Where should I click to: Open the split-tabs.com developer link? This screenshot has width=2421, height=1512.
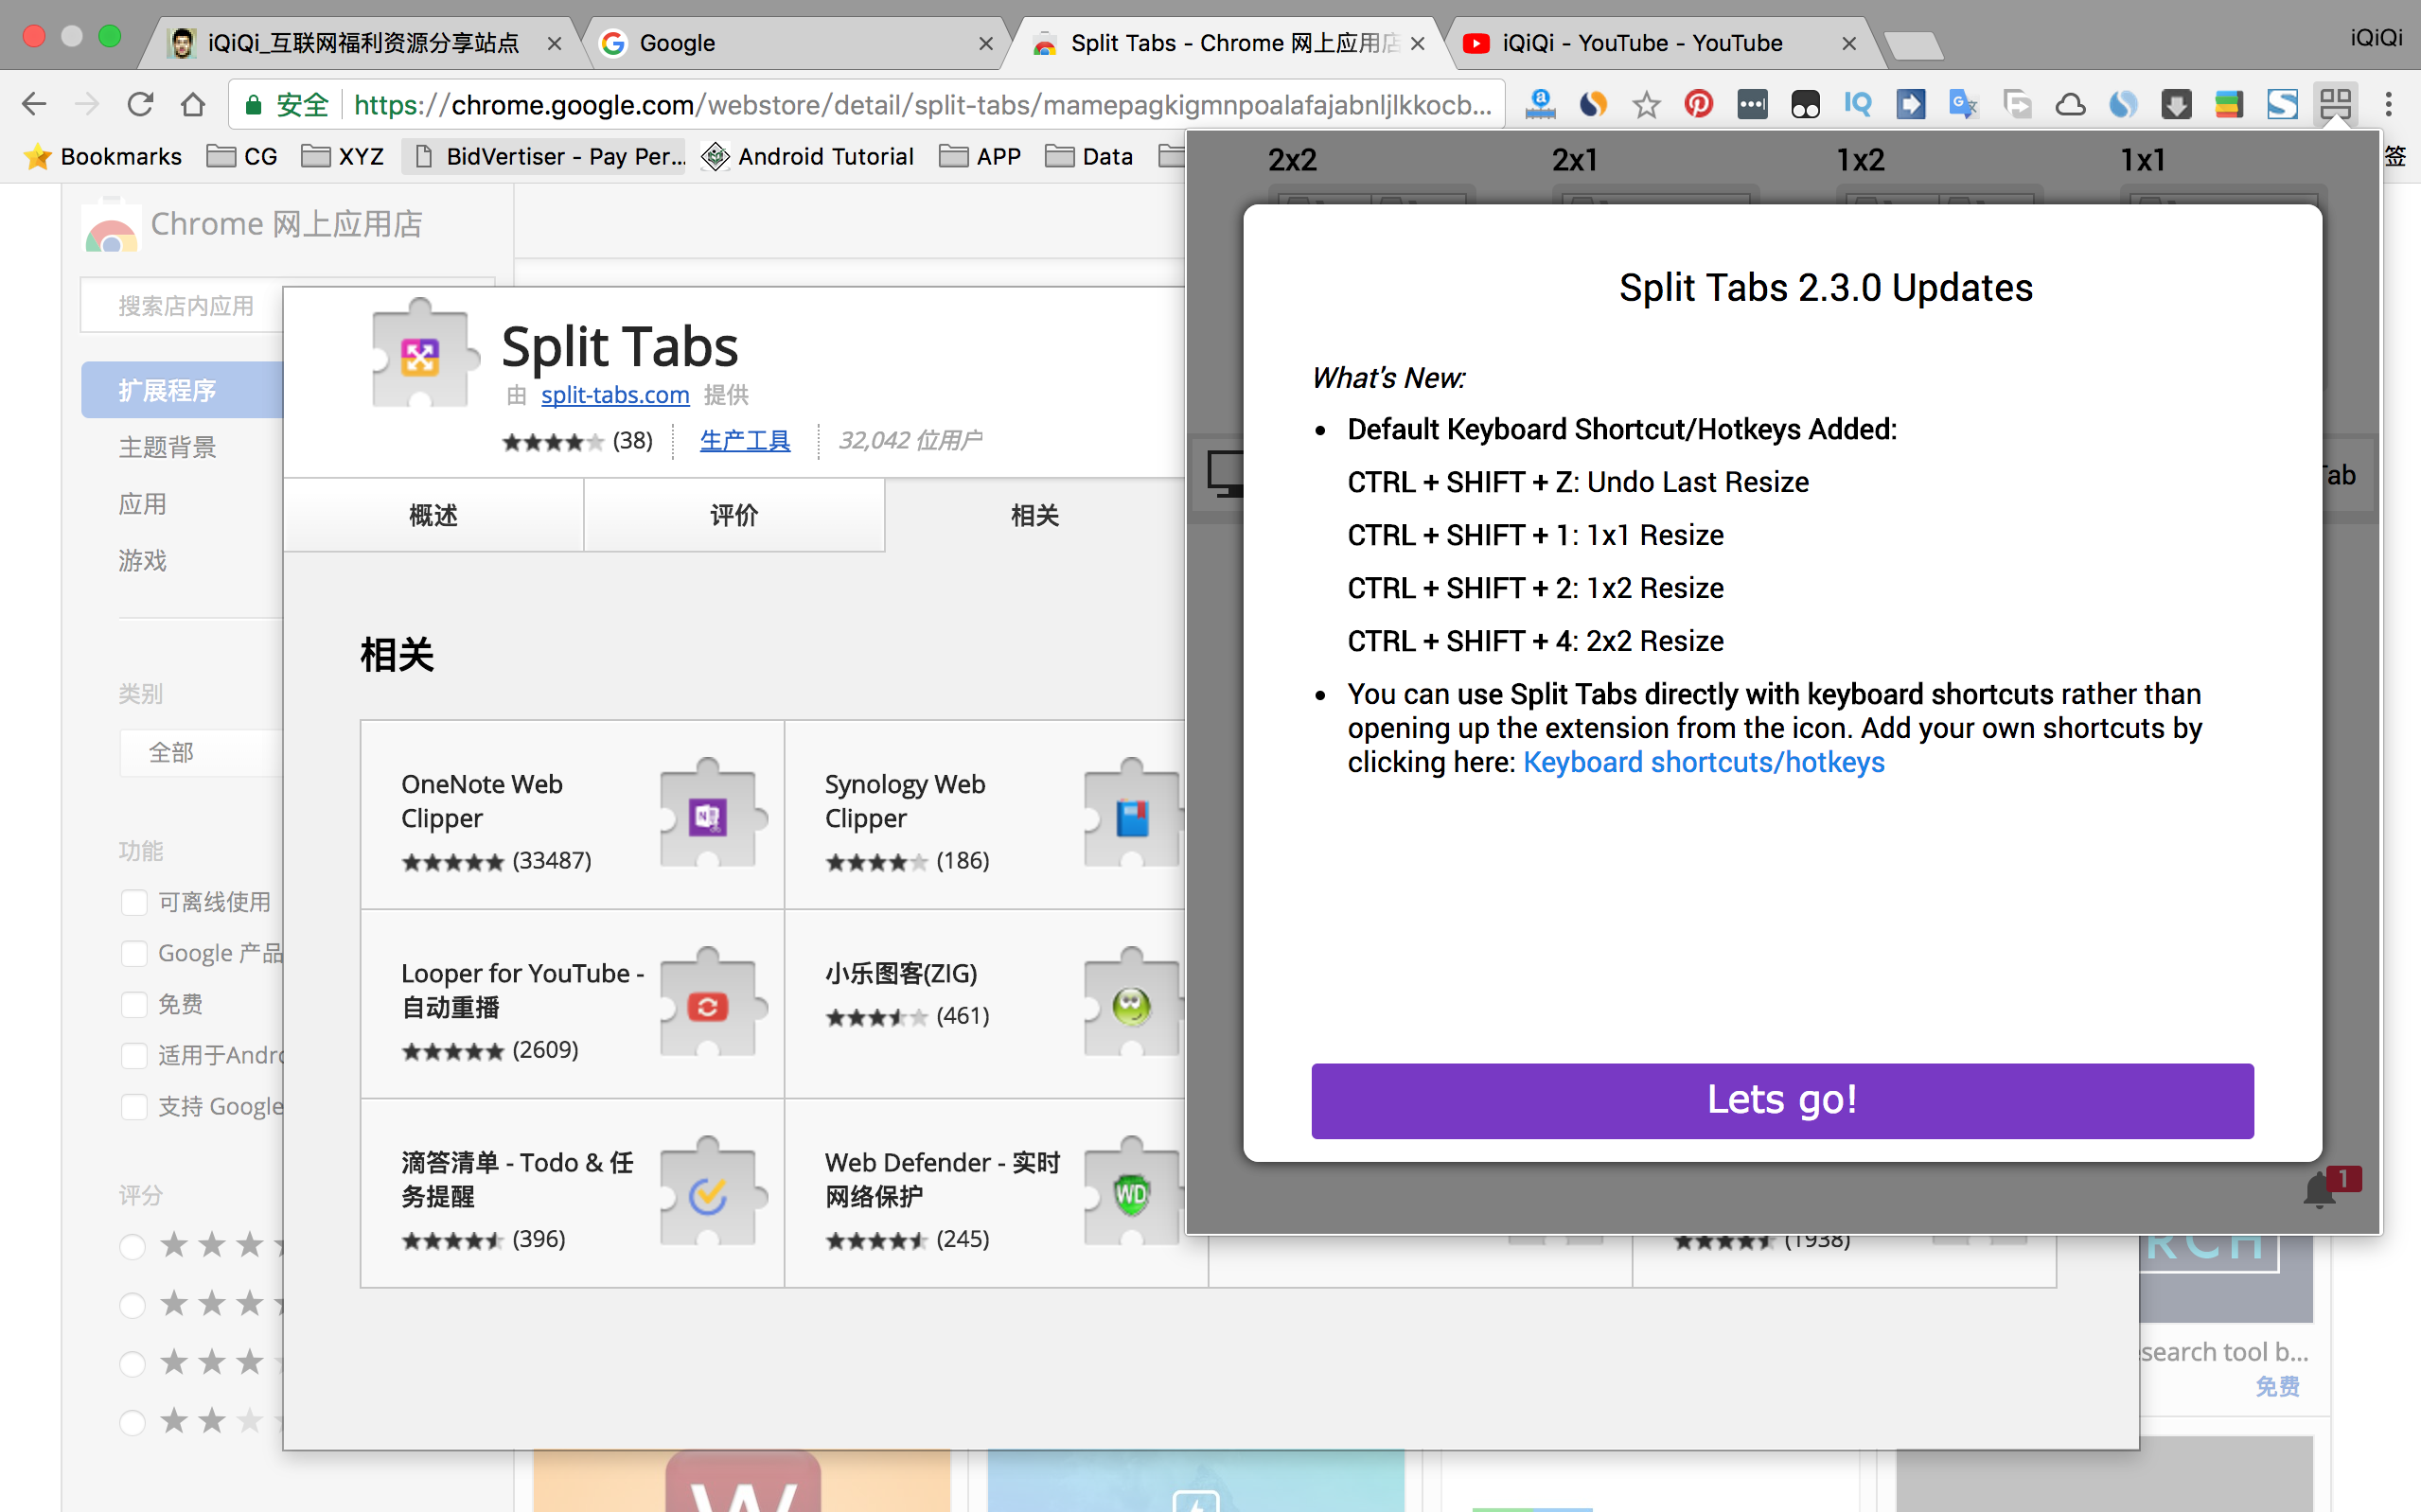(x=615, y=395)
